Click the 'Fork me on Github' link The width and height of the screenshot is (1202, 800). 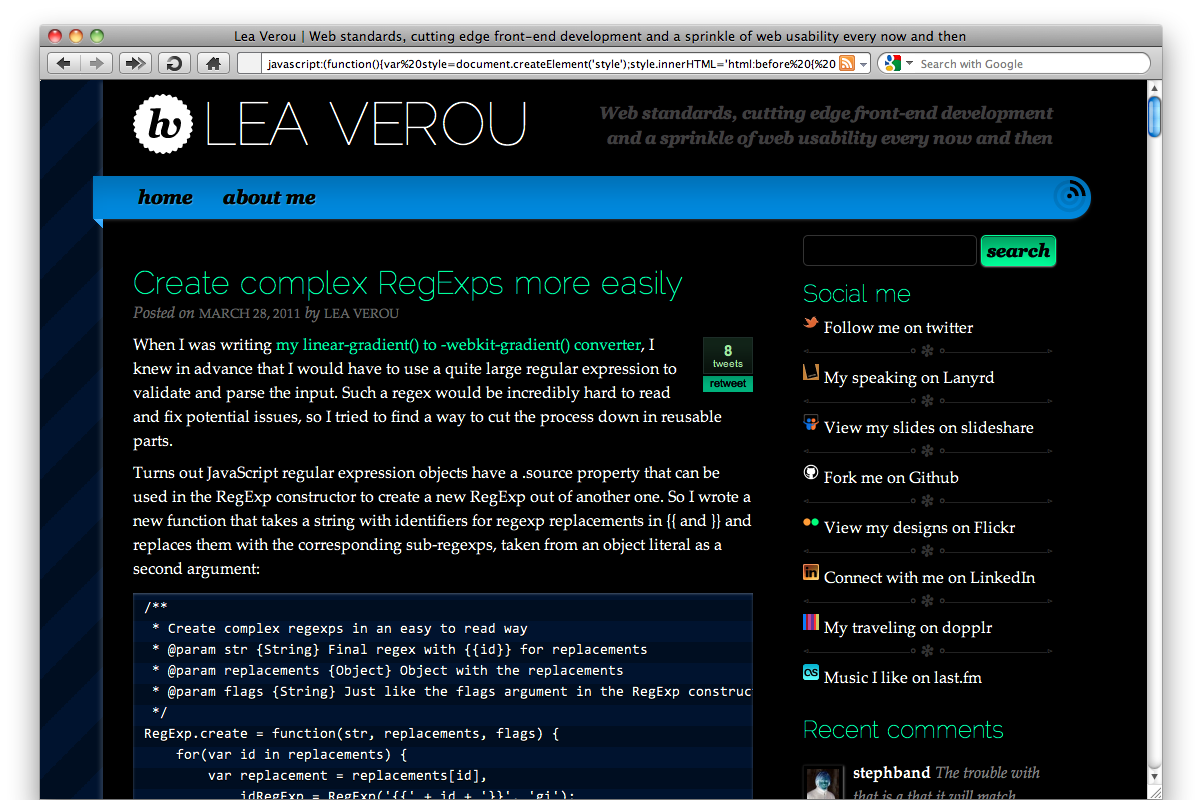click(890, 477)
